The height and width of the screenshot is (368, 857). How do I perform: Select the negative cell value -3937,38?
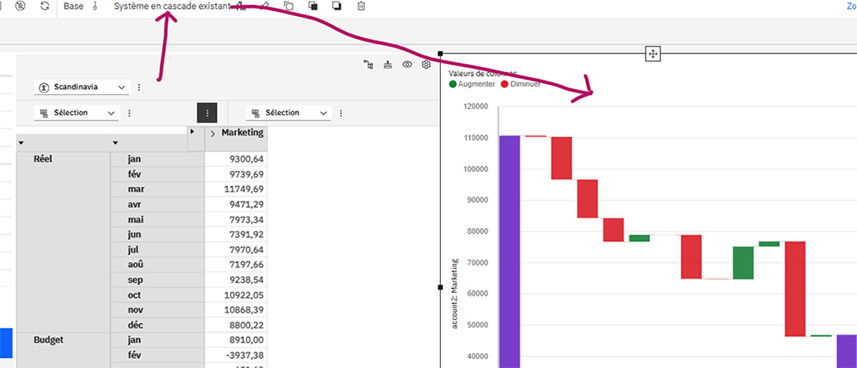click(236, 355)
